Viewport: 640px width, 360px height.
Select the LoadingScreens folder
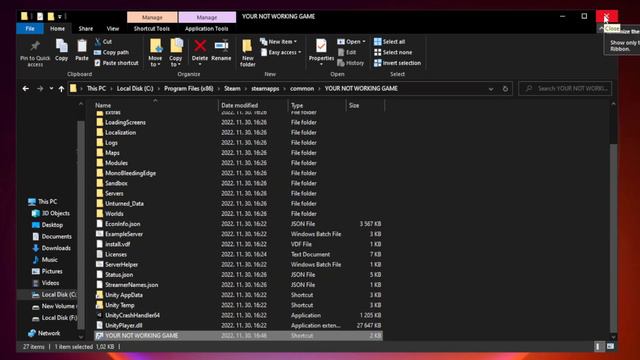point(125,122)
